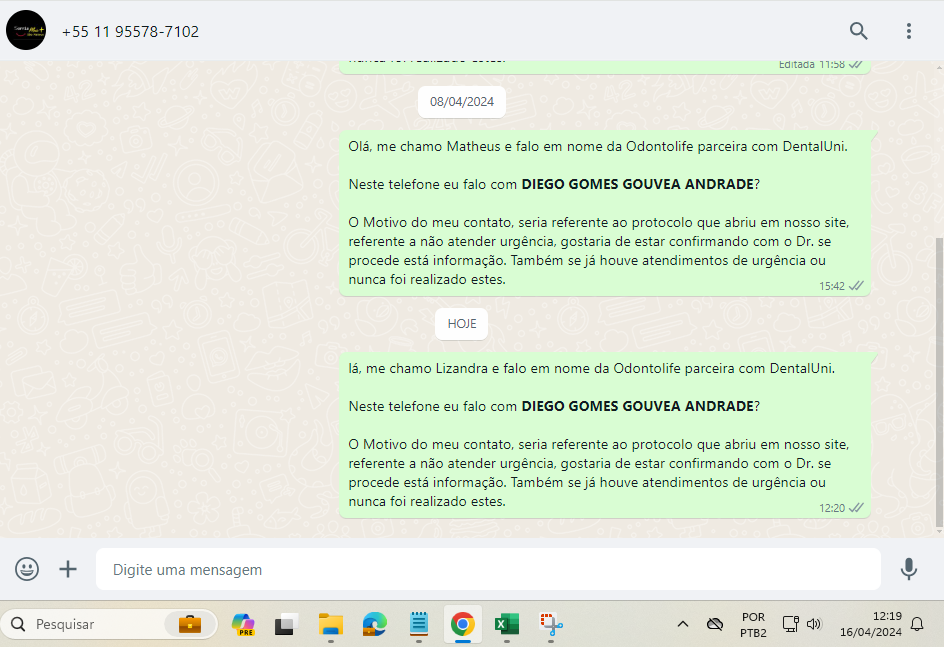Click the cloud sync off tray icon
Screen dimensions: 944x647
point(715,624)
